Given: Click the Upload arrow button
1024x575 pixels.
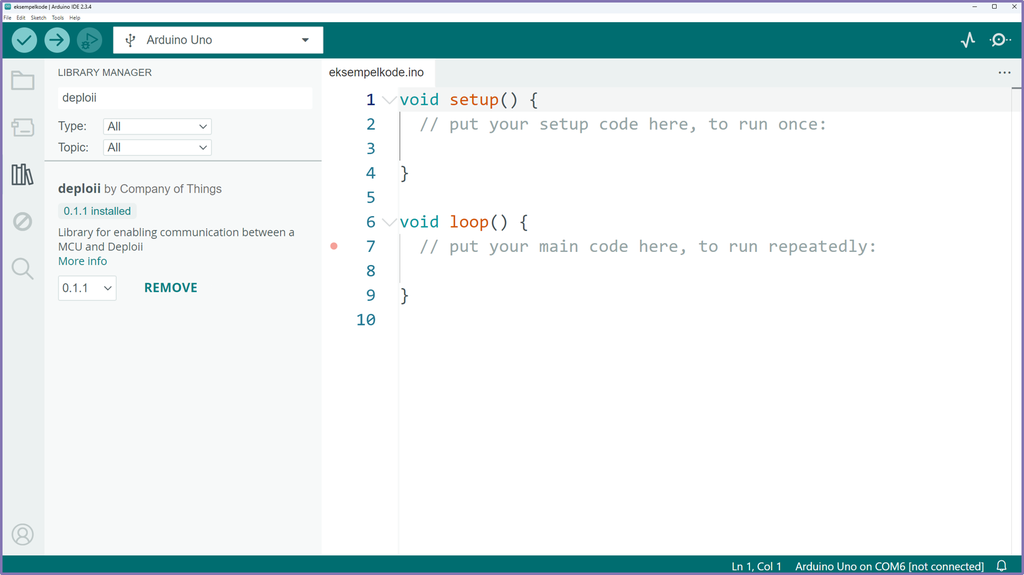Looking at the screenshot, I should pos(57,41).
